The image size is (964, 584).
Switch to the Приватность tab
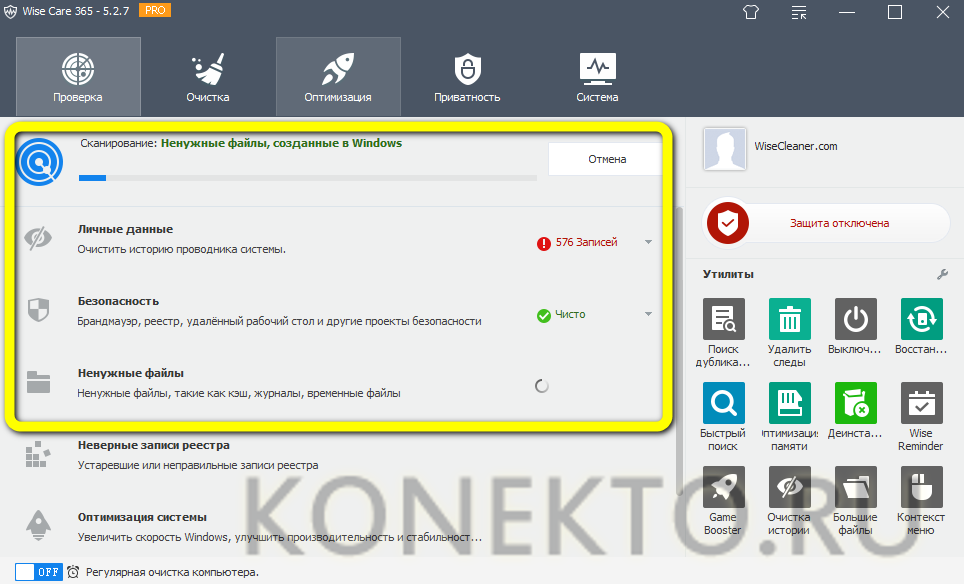click(467, 78)
